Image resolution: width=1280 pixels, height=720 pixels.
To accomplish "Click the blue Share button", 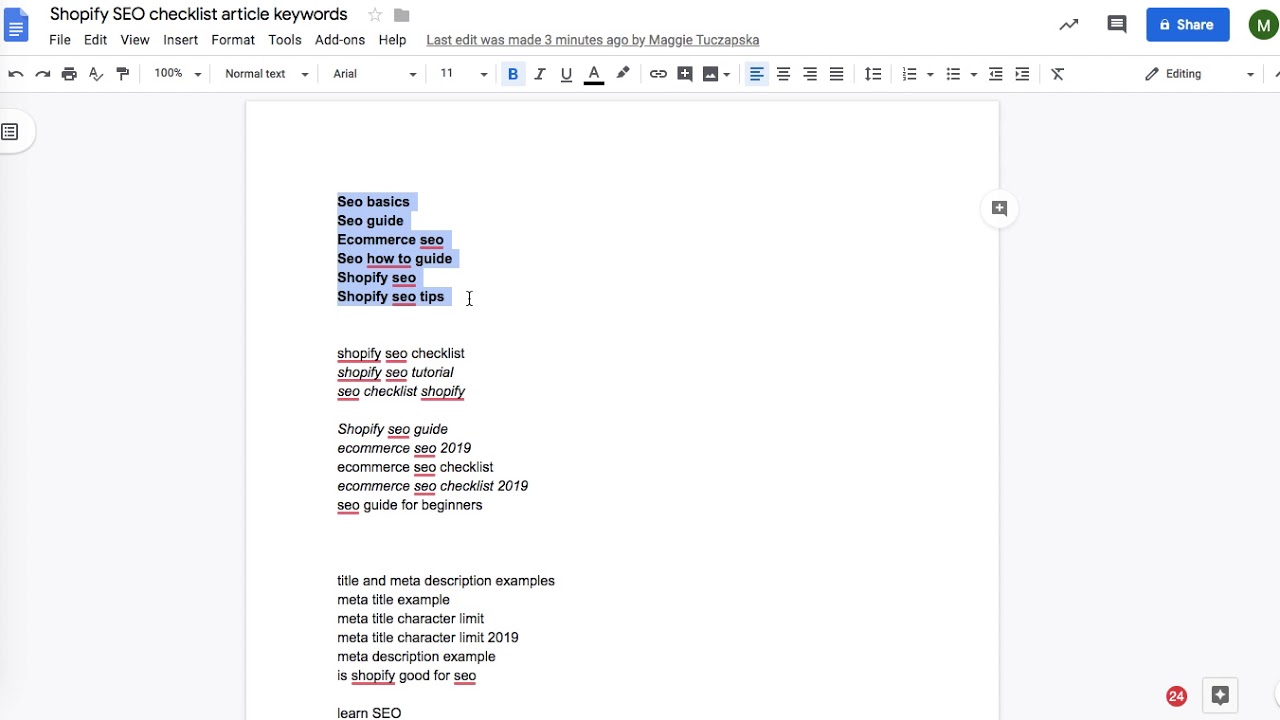I will pos(1188,25).
